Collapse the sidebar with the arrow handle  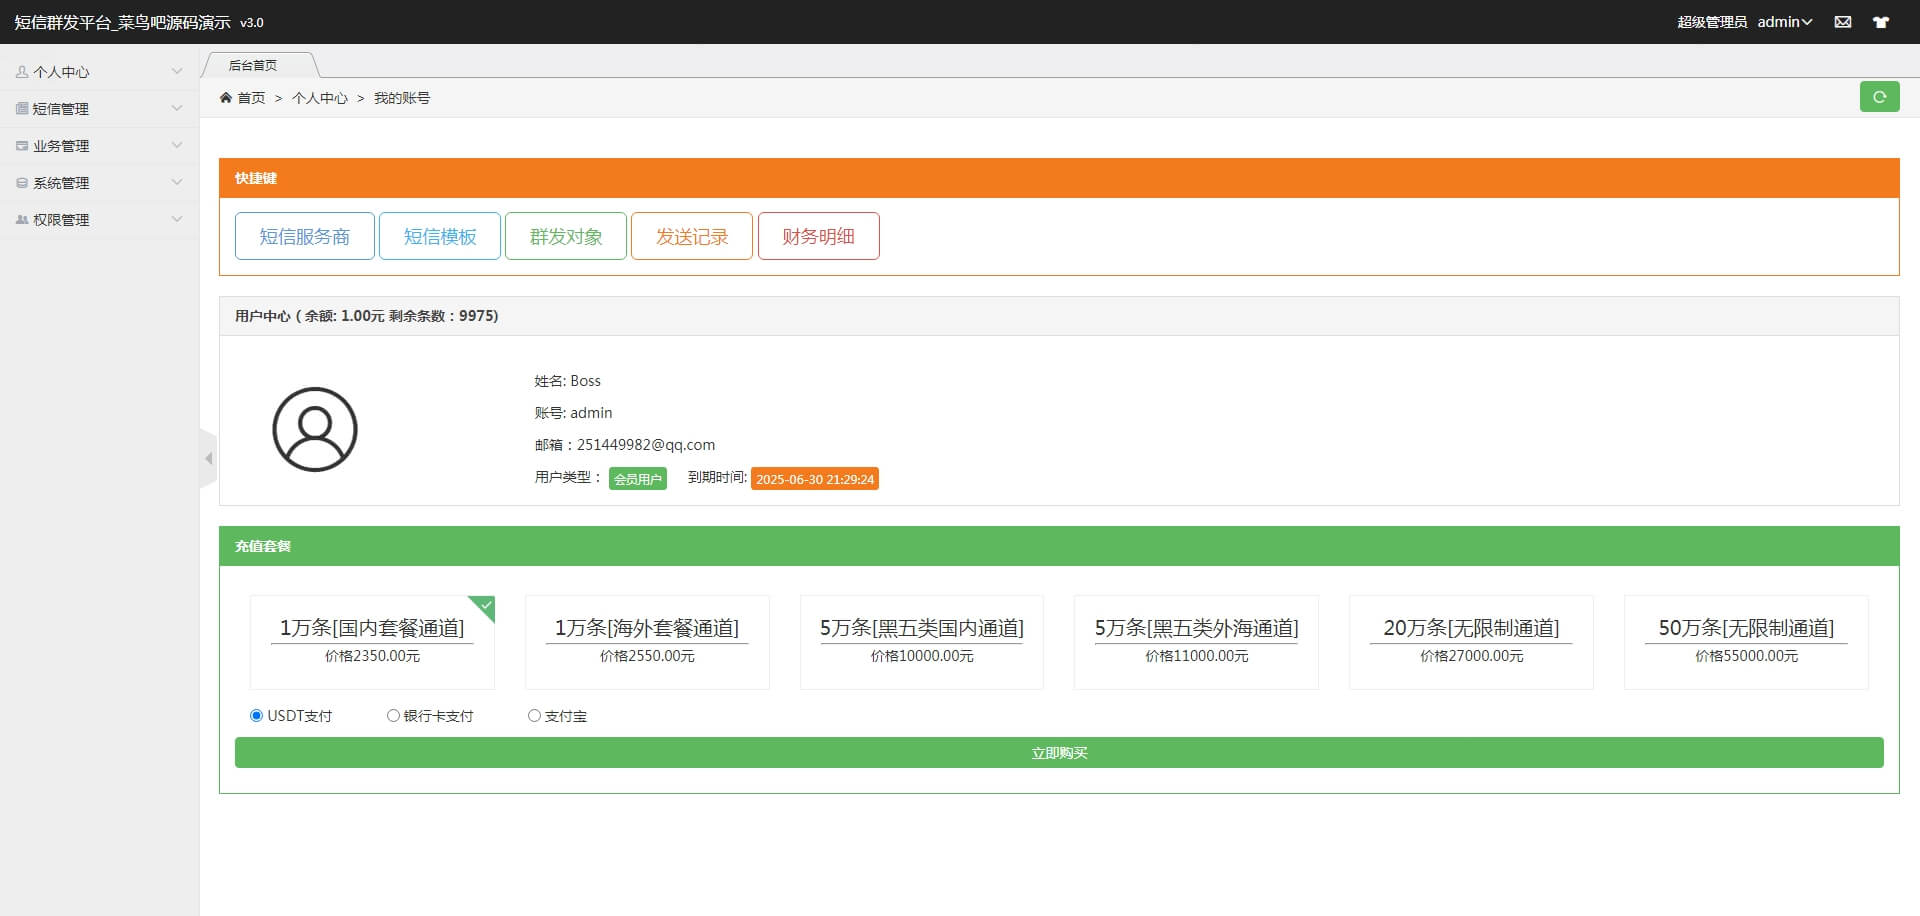tap(209, 458)
